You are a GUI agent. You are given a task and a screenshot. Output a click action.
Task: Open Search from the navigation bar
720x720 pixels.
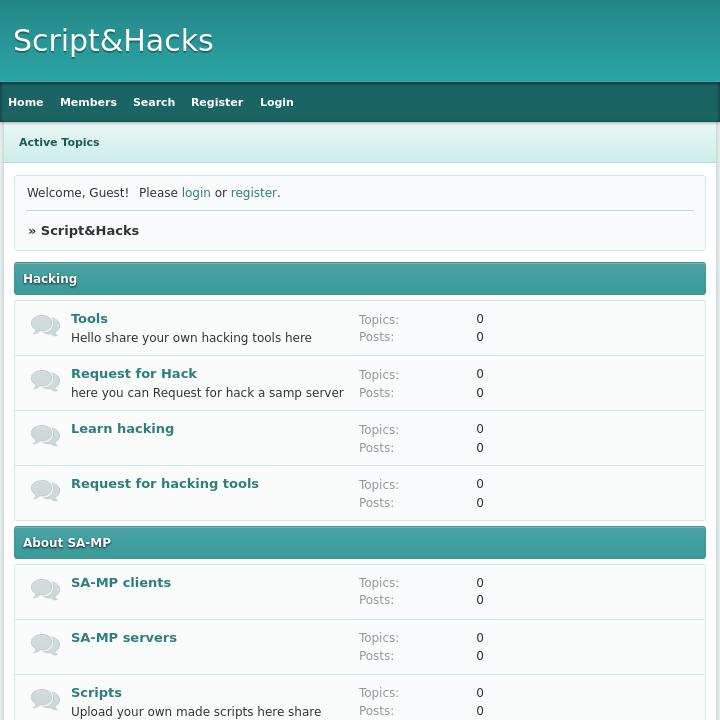click(154, 102)
